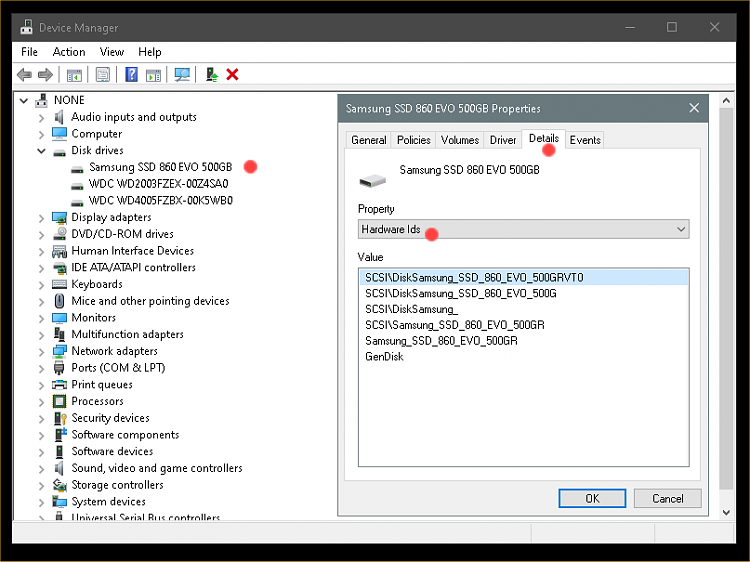Click the Ports (COM & LPT) icon
This screenshot has height=562, width=750.
coord(59,368)
